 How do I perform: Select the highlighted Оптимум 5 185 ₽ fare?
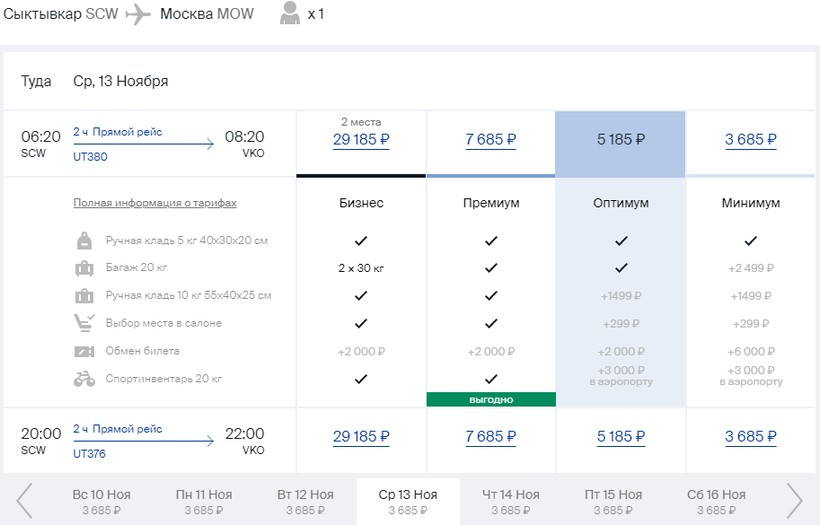[x=620, y=140]
